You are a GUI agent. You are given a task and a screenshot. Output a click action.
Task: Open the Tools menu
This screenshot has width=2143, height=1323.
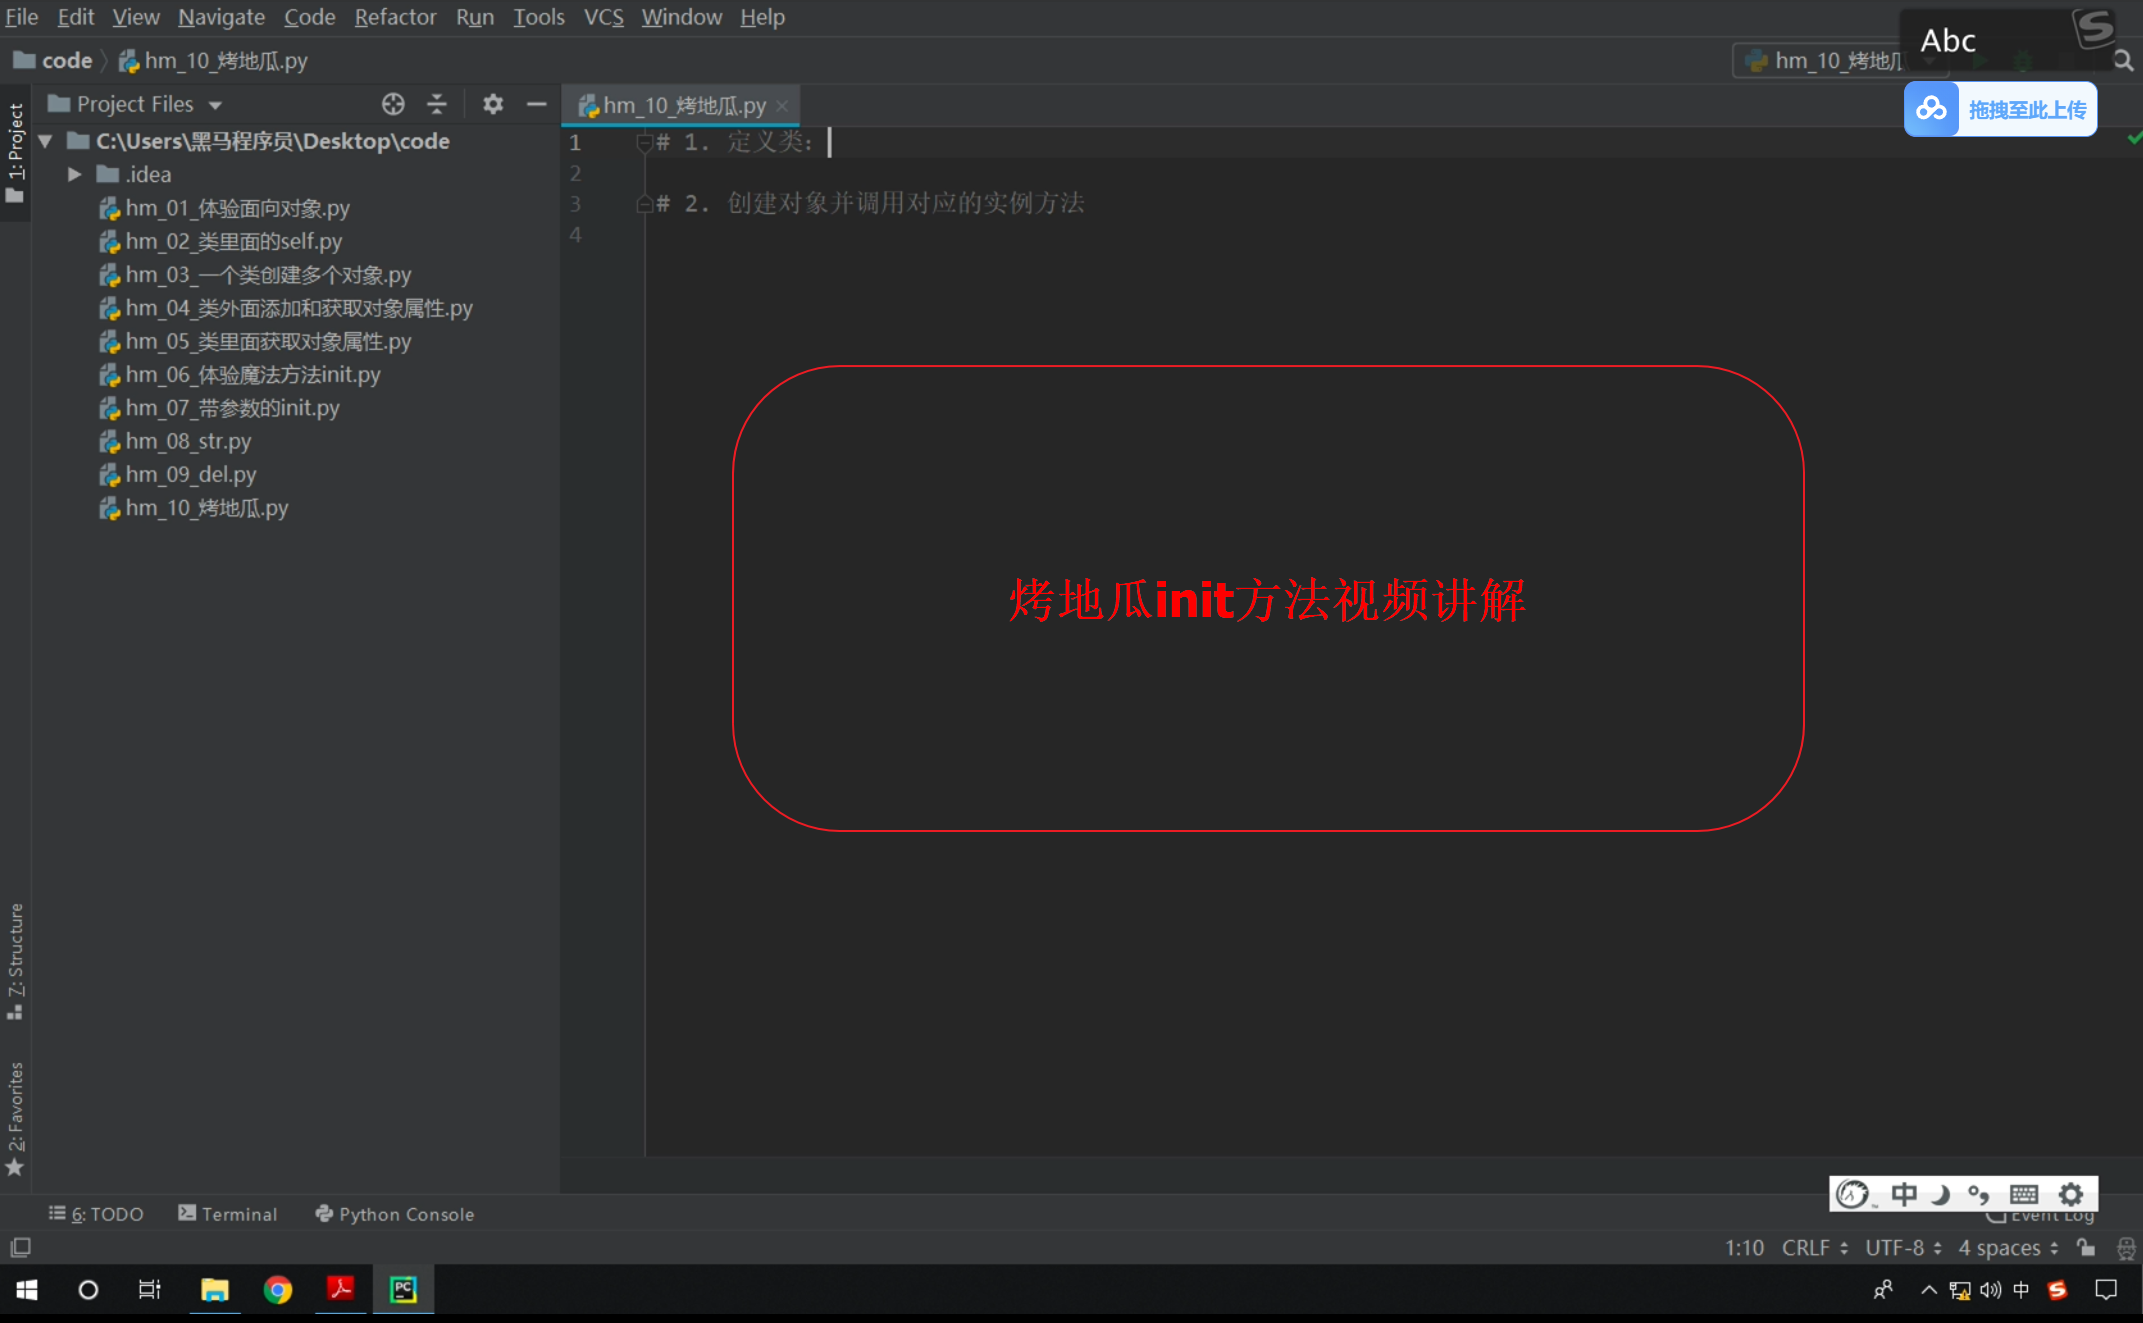[539, 17]
